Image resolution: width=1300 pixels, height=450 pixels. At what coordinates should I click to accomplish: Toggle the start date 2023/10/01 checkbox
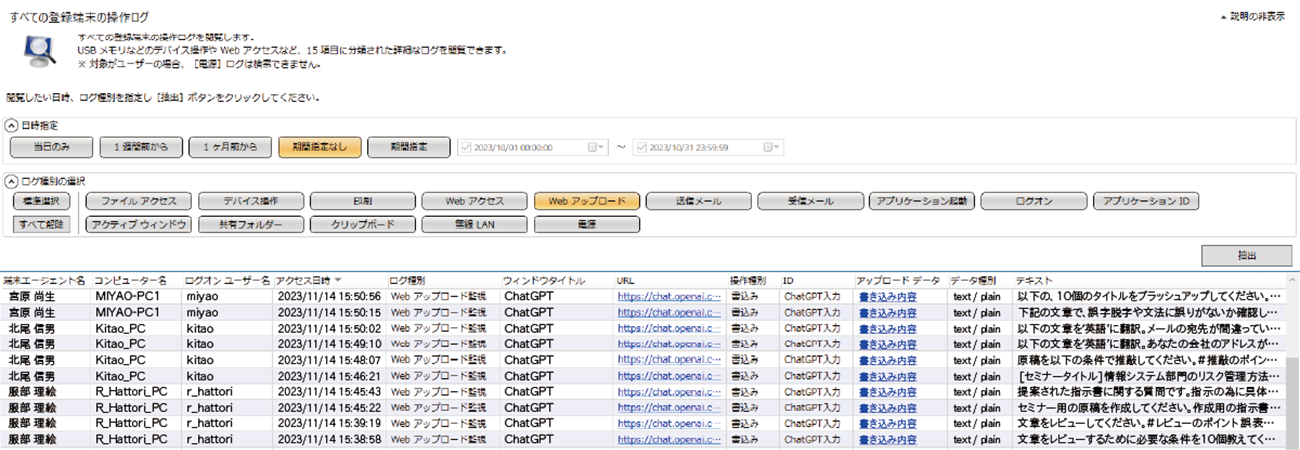465,147
